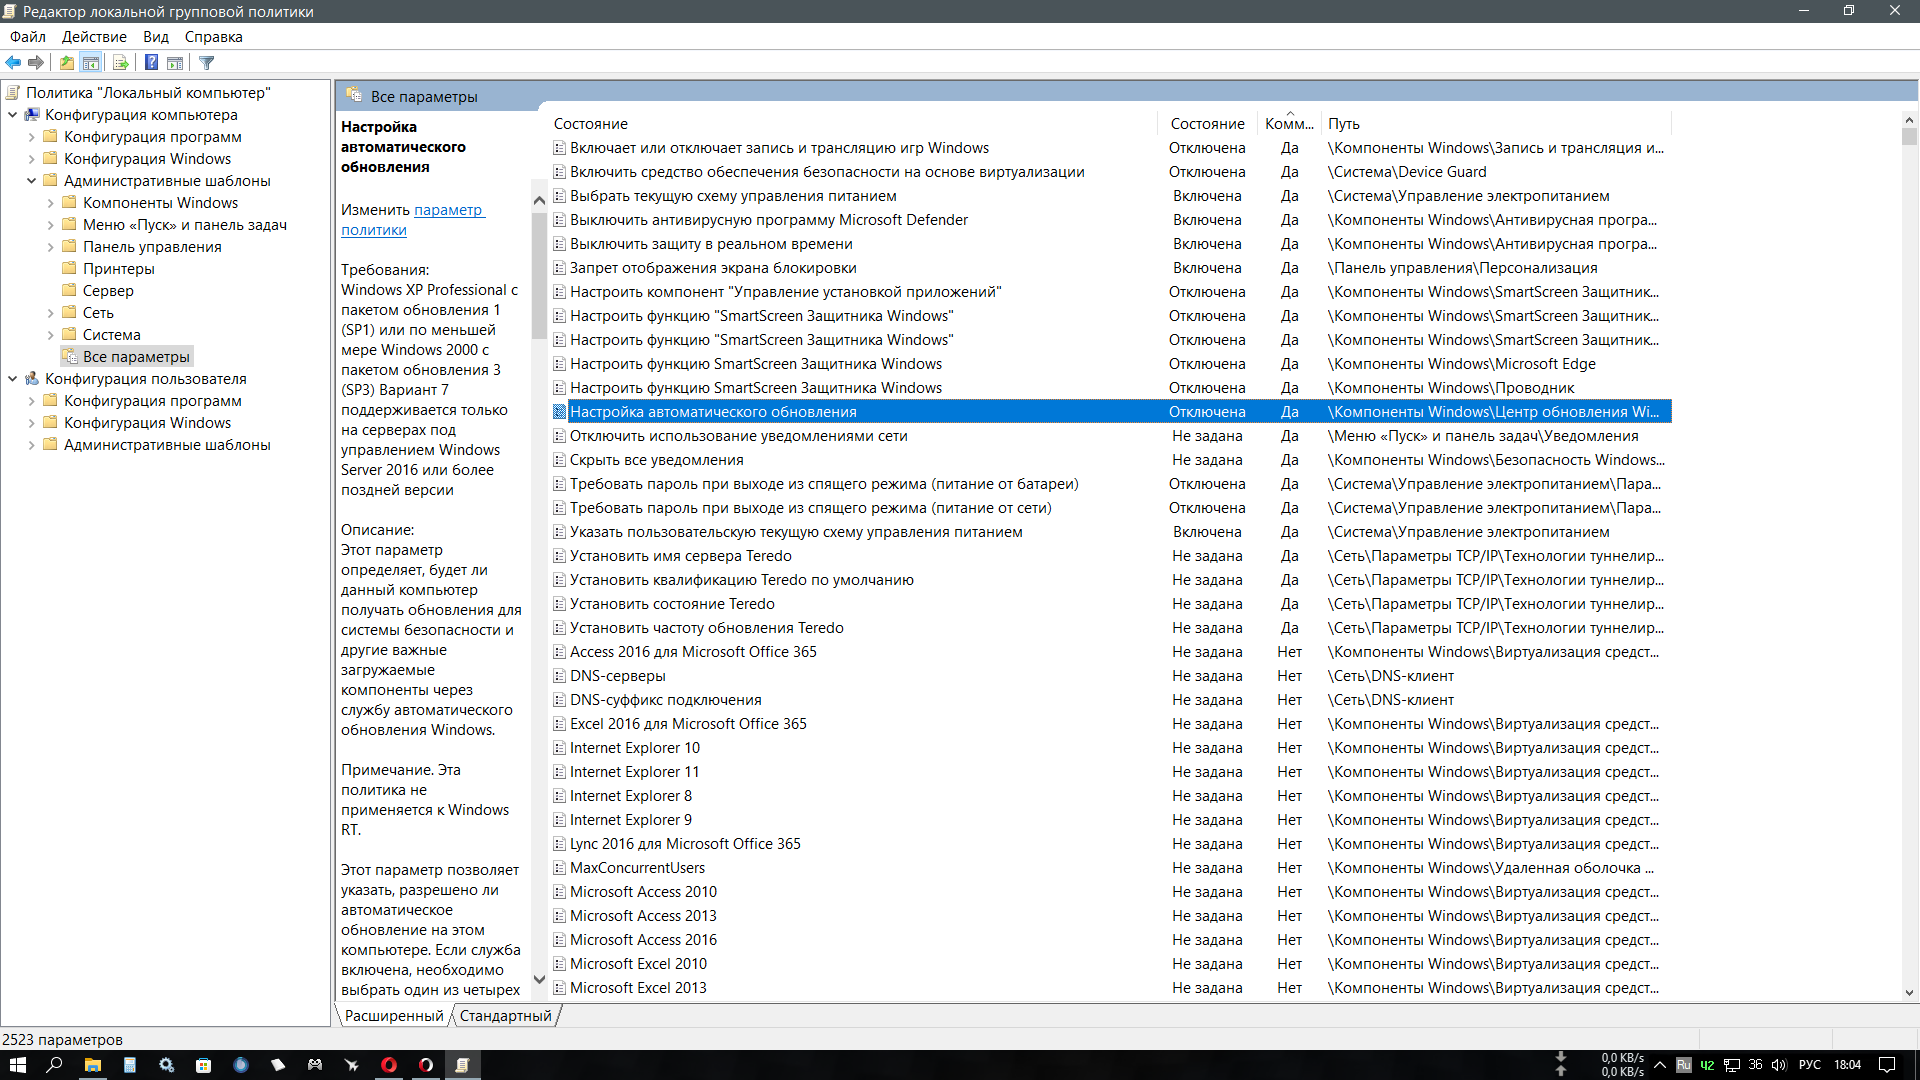Click the list's scroll down arrow
Screen dimensions: 1920x1080
click(1909, 993)
